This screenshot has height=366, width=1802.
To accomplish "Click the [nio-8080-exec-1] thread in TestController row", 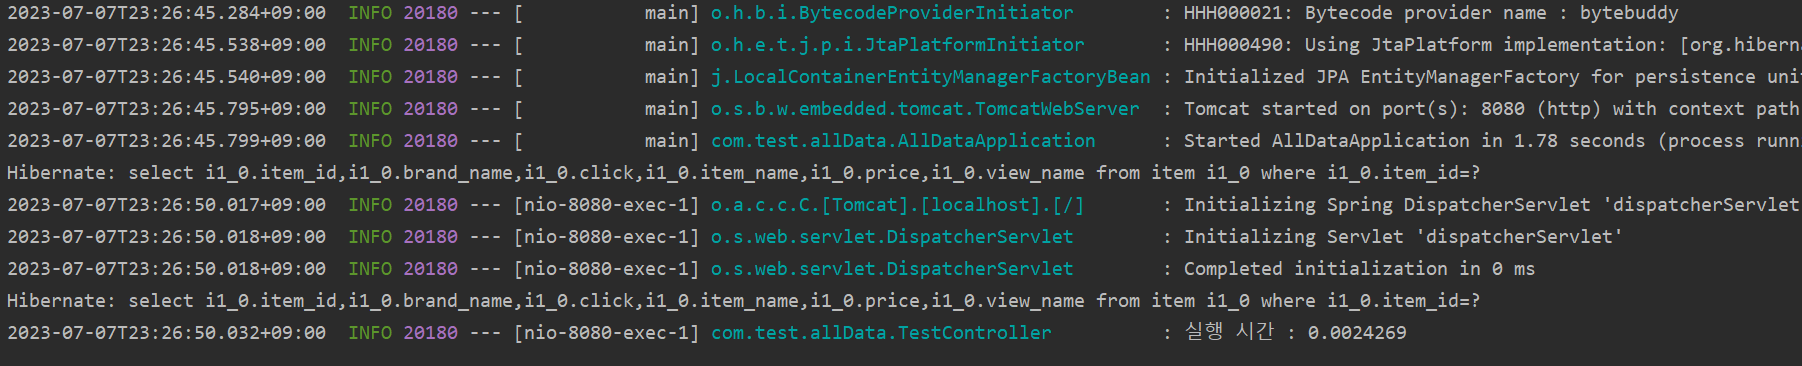I will 606,333.
